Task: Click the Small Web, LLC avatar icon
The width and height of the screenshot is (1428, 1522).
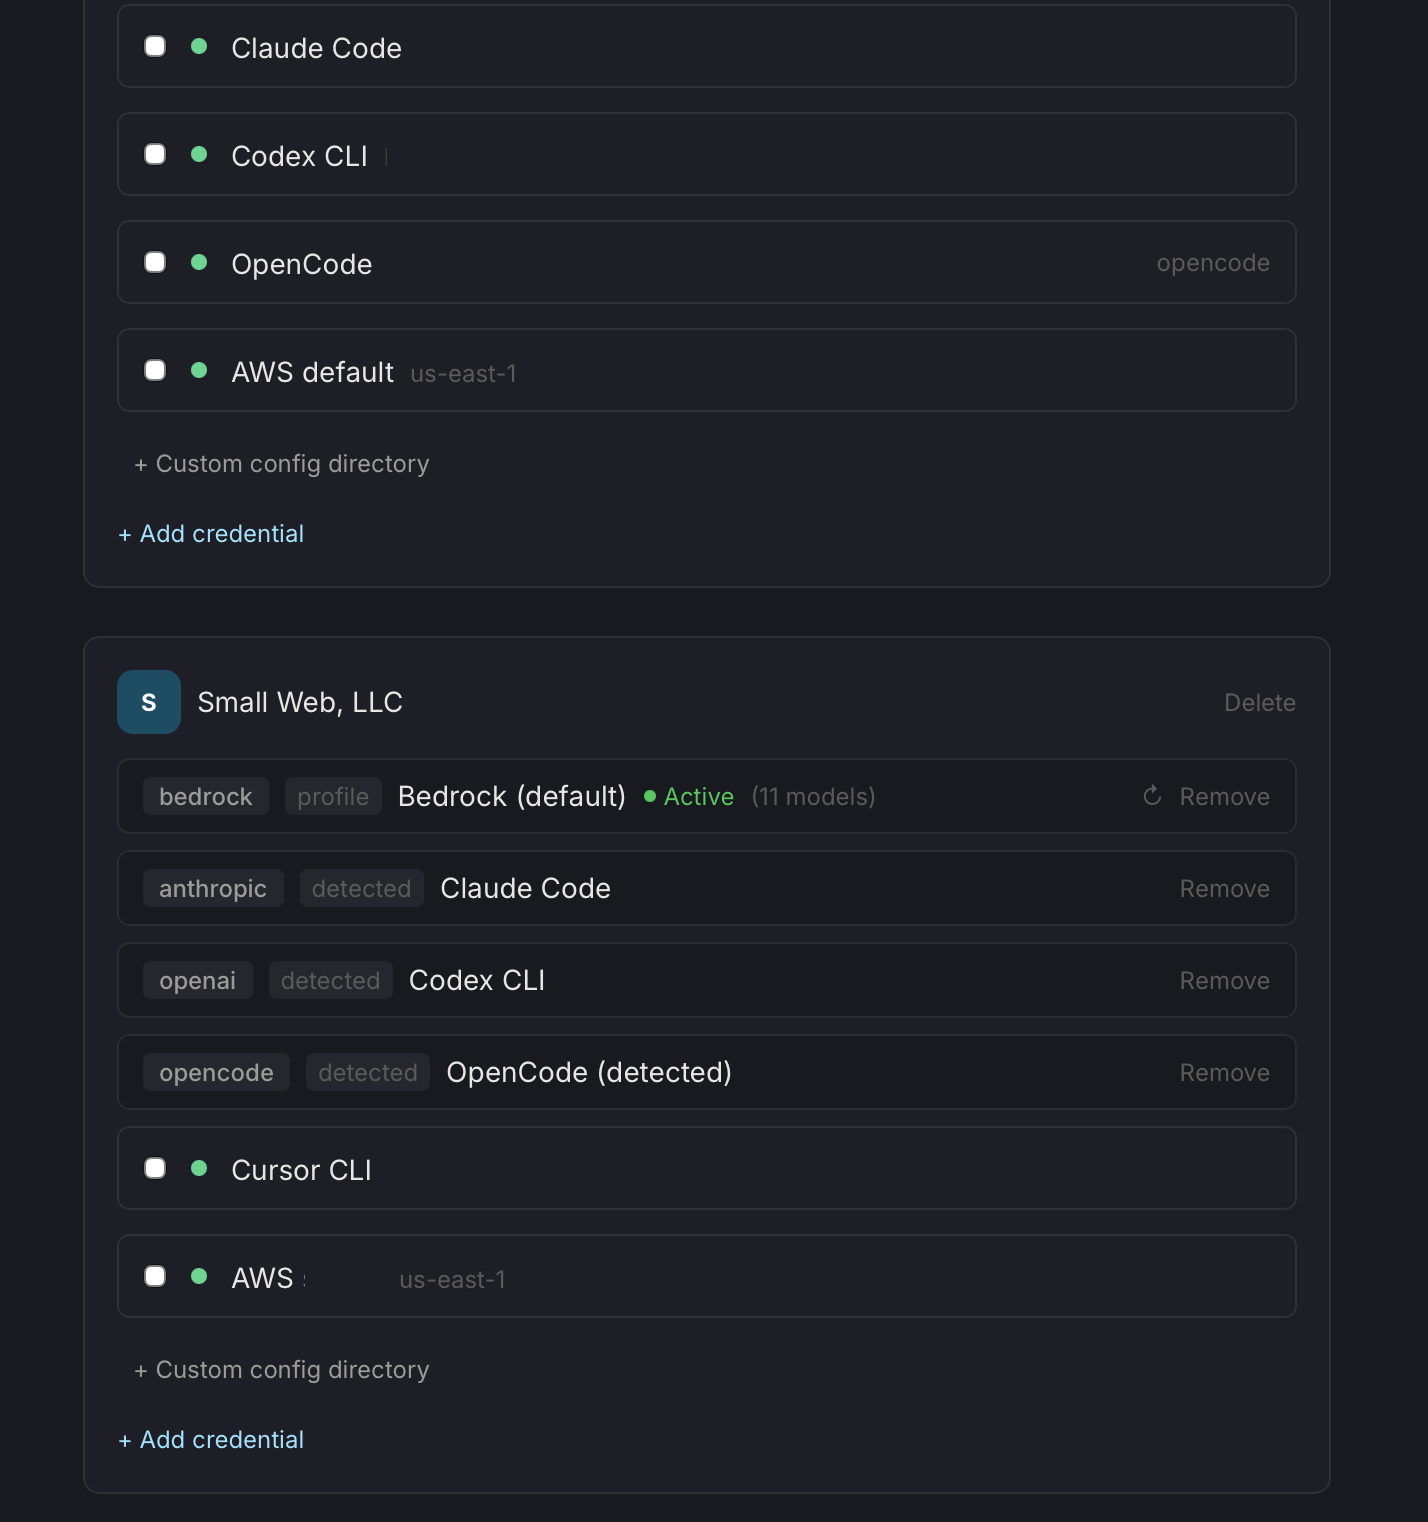Action: [x=149, y=702]
